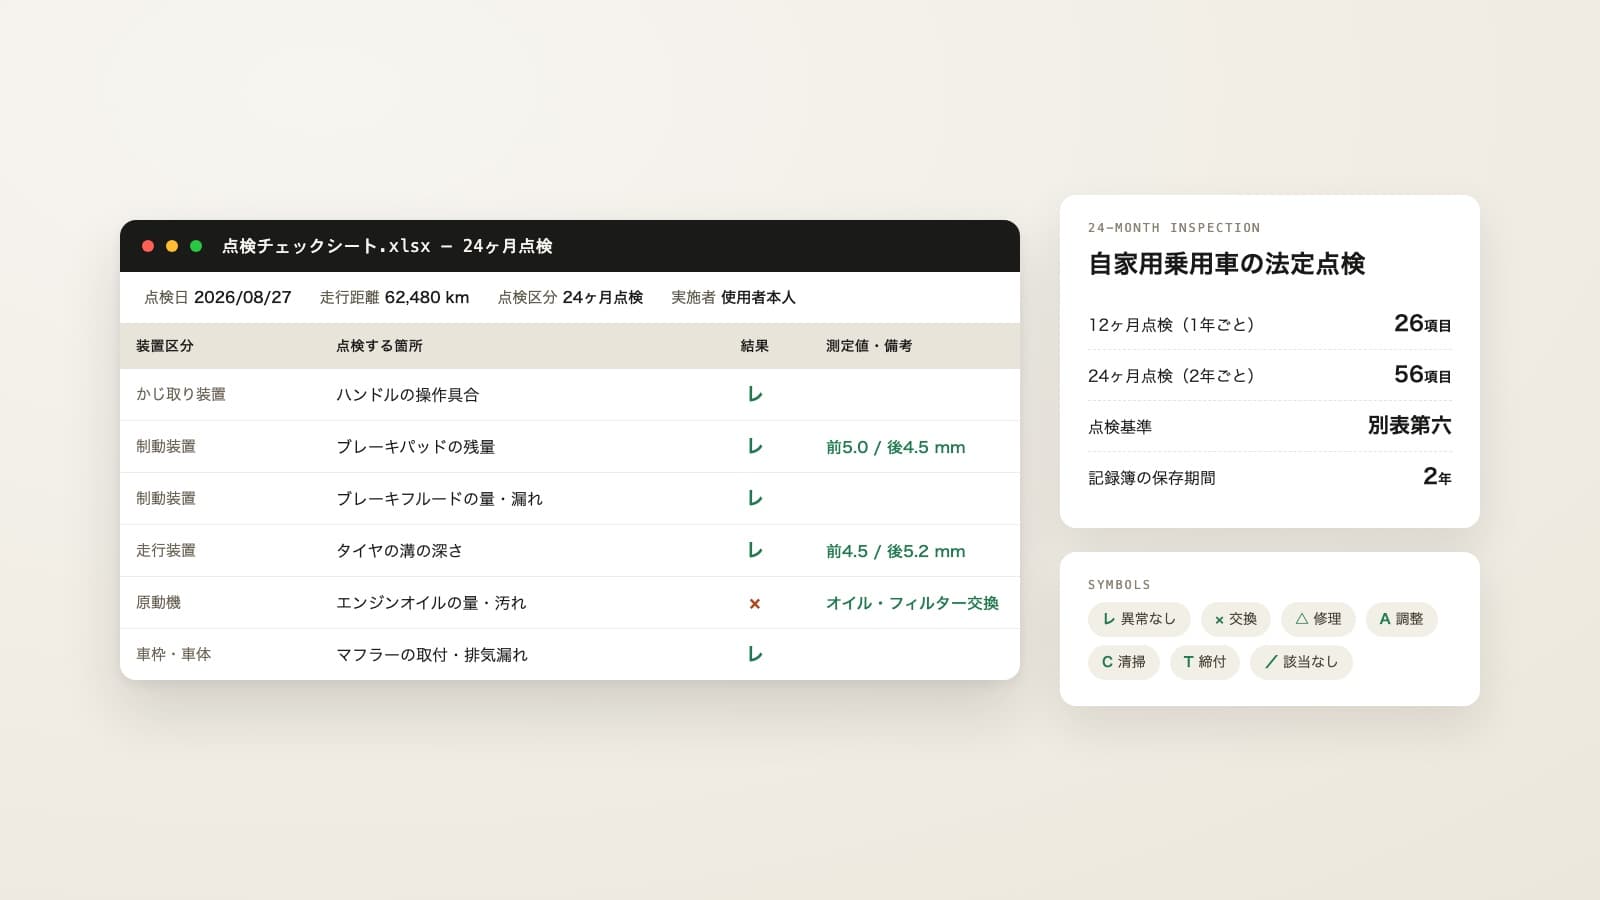Viewport: 1600px width, 900px height.
Task: Select the 異常なし symbol chip
Action: coord(1139,619)
